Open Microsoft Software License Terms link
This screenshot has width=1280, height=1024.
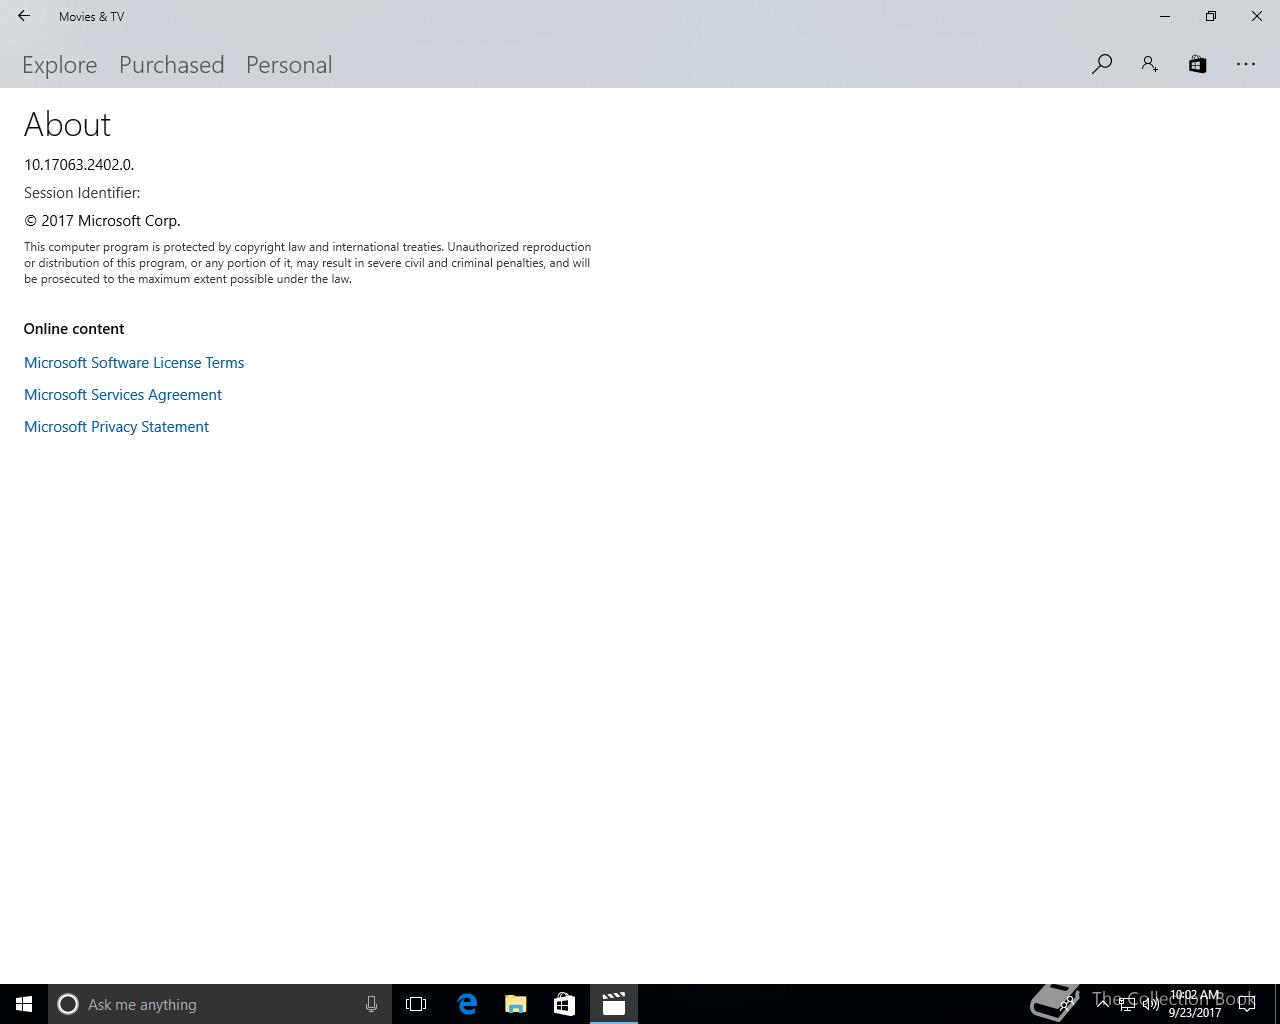point(134,363)
